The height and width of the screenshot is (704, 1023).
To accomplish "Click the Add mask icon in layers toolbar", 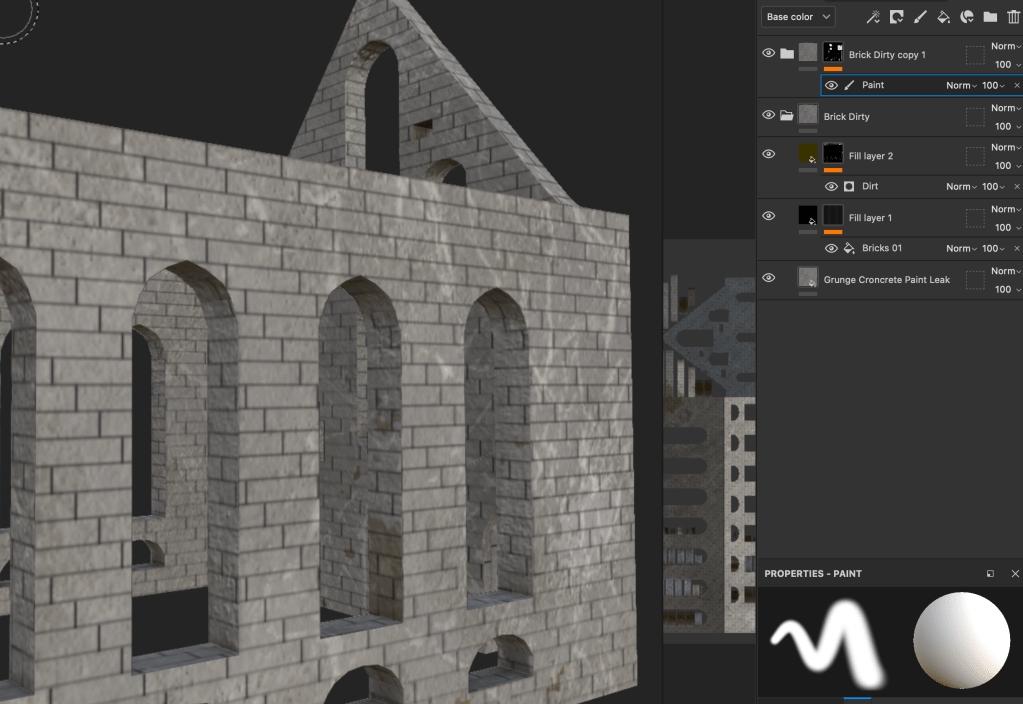I will coord(897,17).
